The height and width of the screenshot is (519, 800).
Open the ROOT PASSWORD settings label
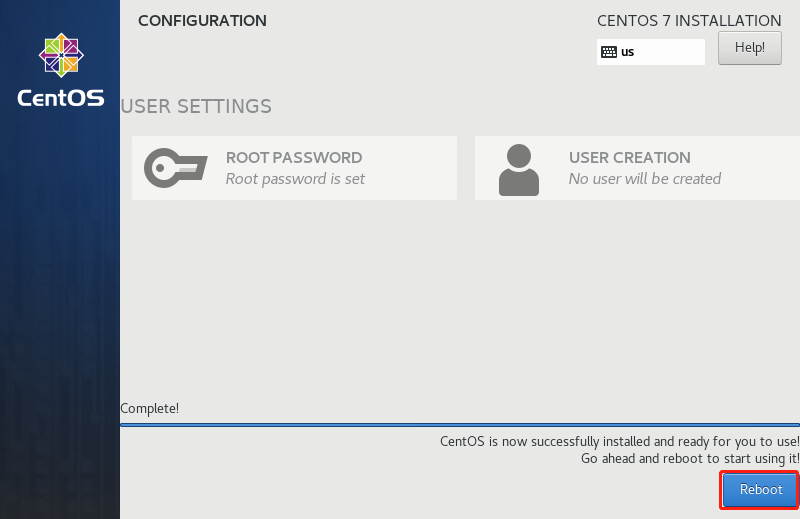coord(294,157)
